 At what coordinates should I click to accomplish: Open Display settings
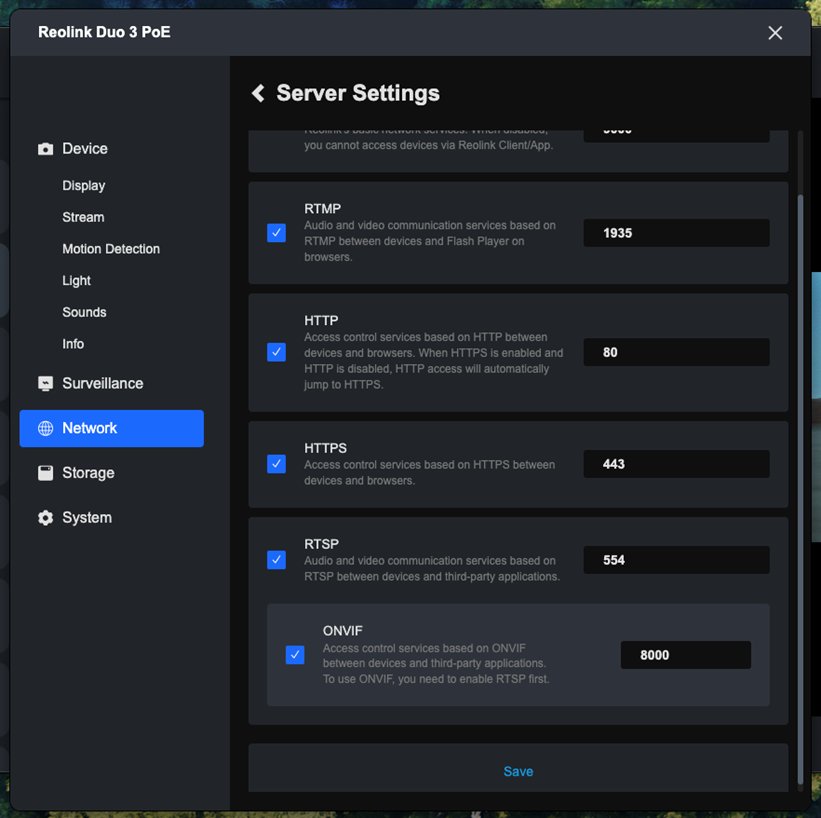click(x=84, y=185)
